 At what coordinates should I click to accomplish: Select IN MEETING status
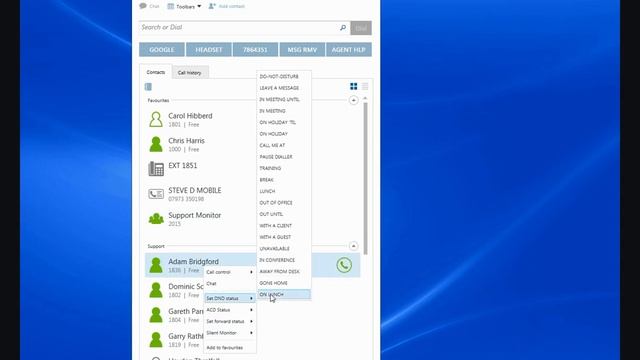(284, 111)
